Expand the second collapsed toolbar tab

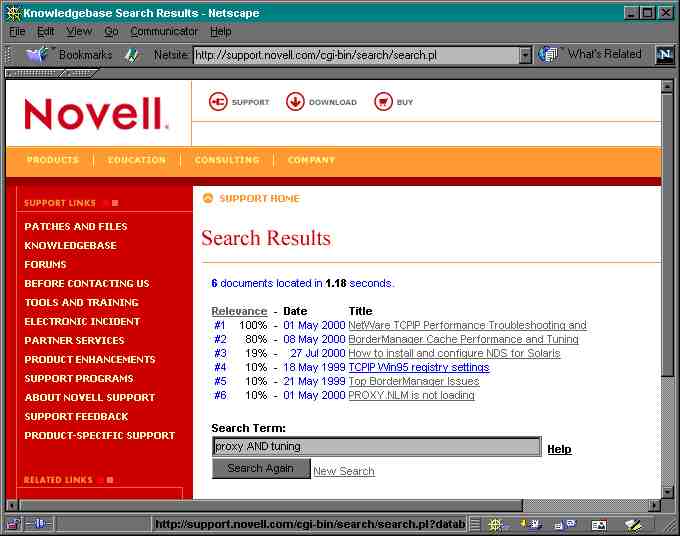80,74
